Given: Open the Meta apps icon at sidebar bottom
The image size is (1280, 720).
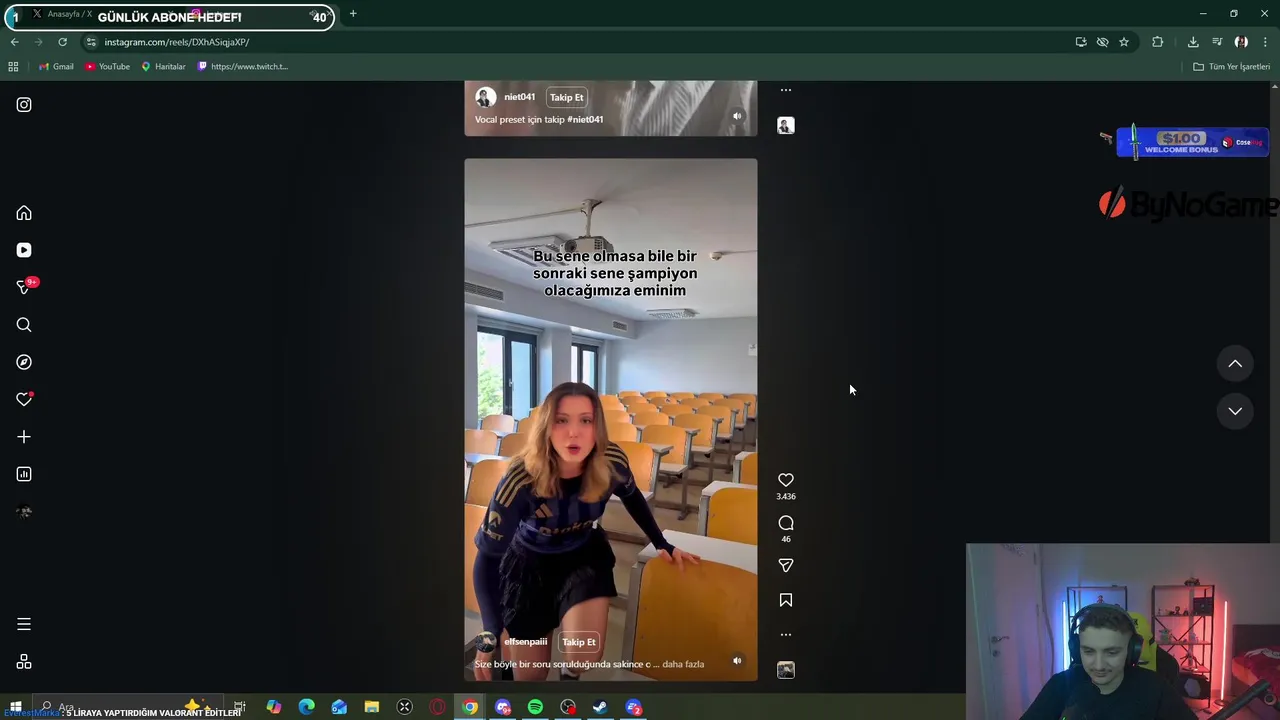Looking at the screenshot, I should [x=24, y=662].
